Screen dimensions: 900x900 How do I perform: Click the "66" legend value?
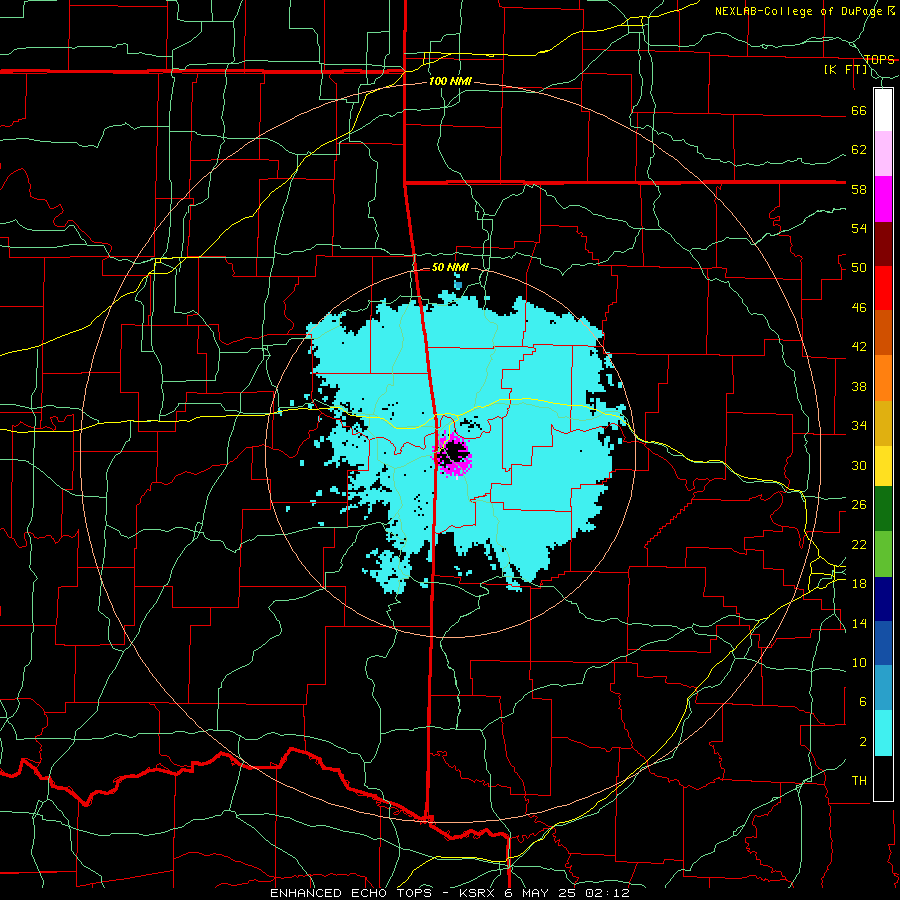pyautogui.click(x=859, y=110)
